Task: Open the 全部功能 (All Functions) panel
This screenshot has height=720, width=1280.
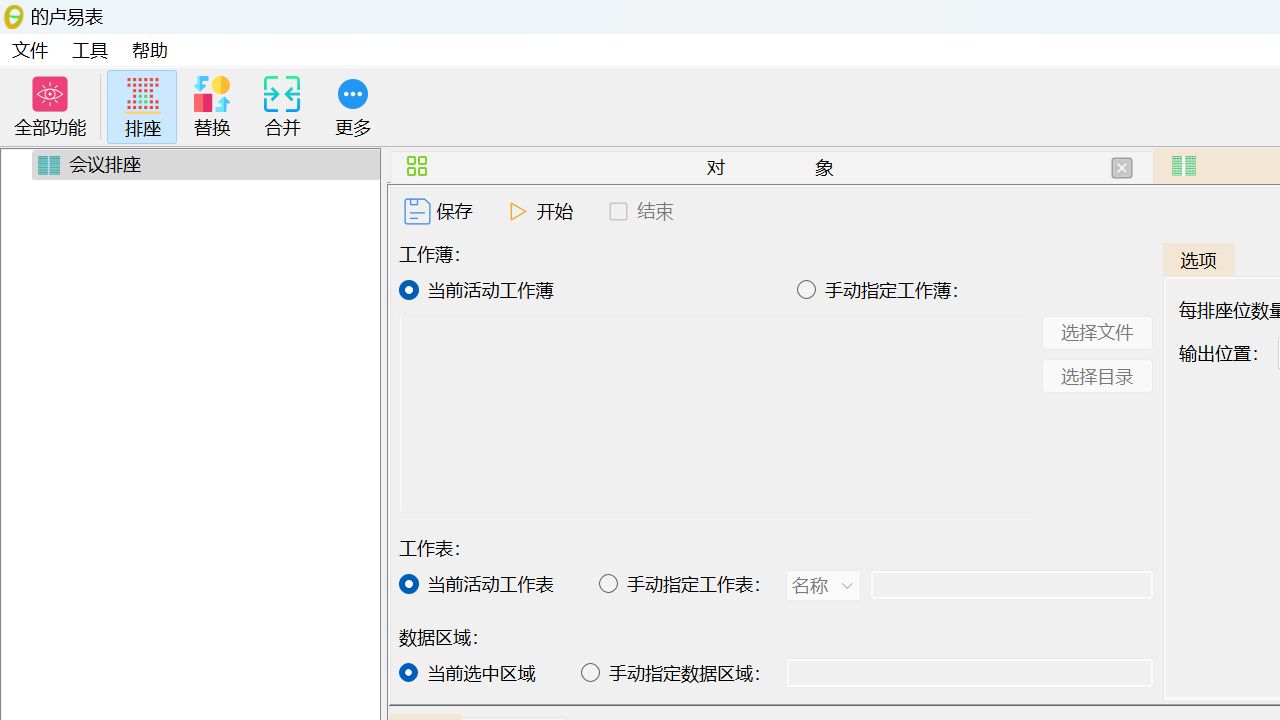Action: [x=49, y=106]
